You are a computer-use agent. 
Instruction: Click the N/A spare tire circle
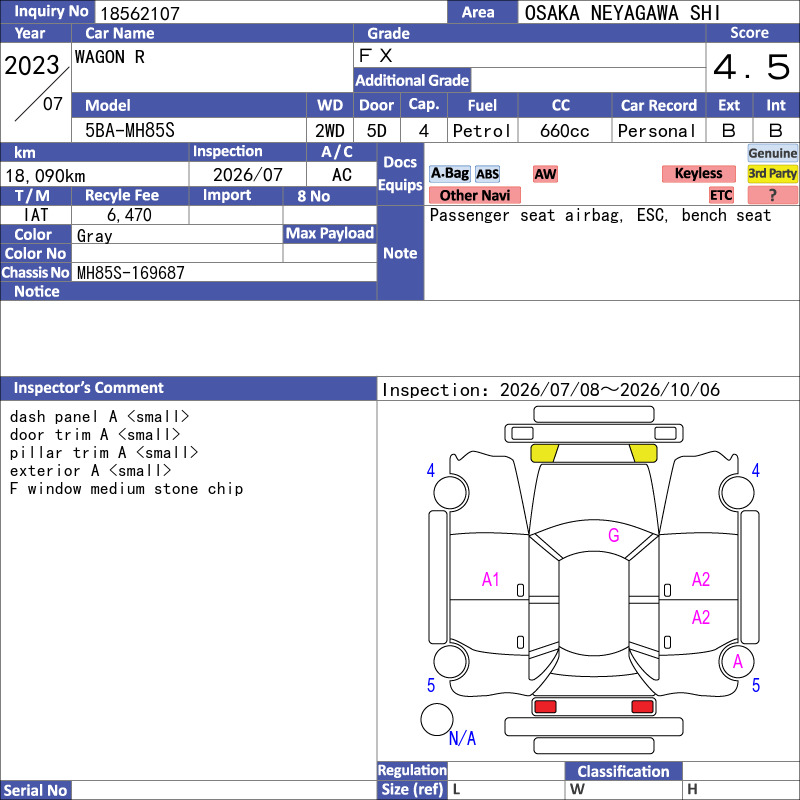(437, 719)
